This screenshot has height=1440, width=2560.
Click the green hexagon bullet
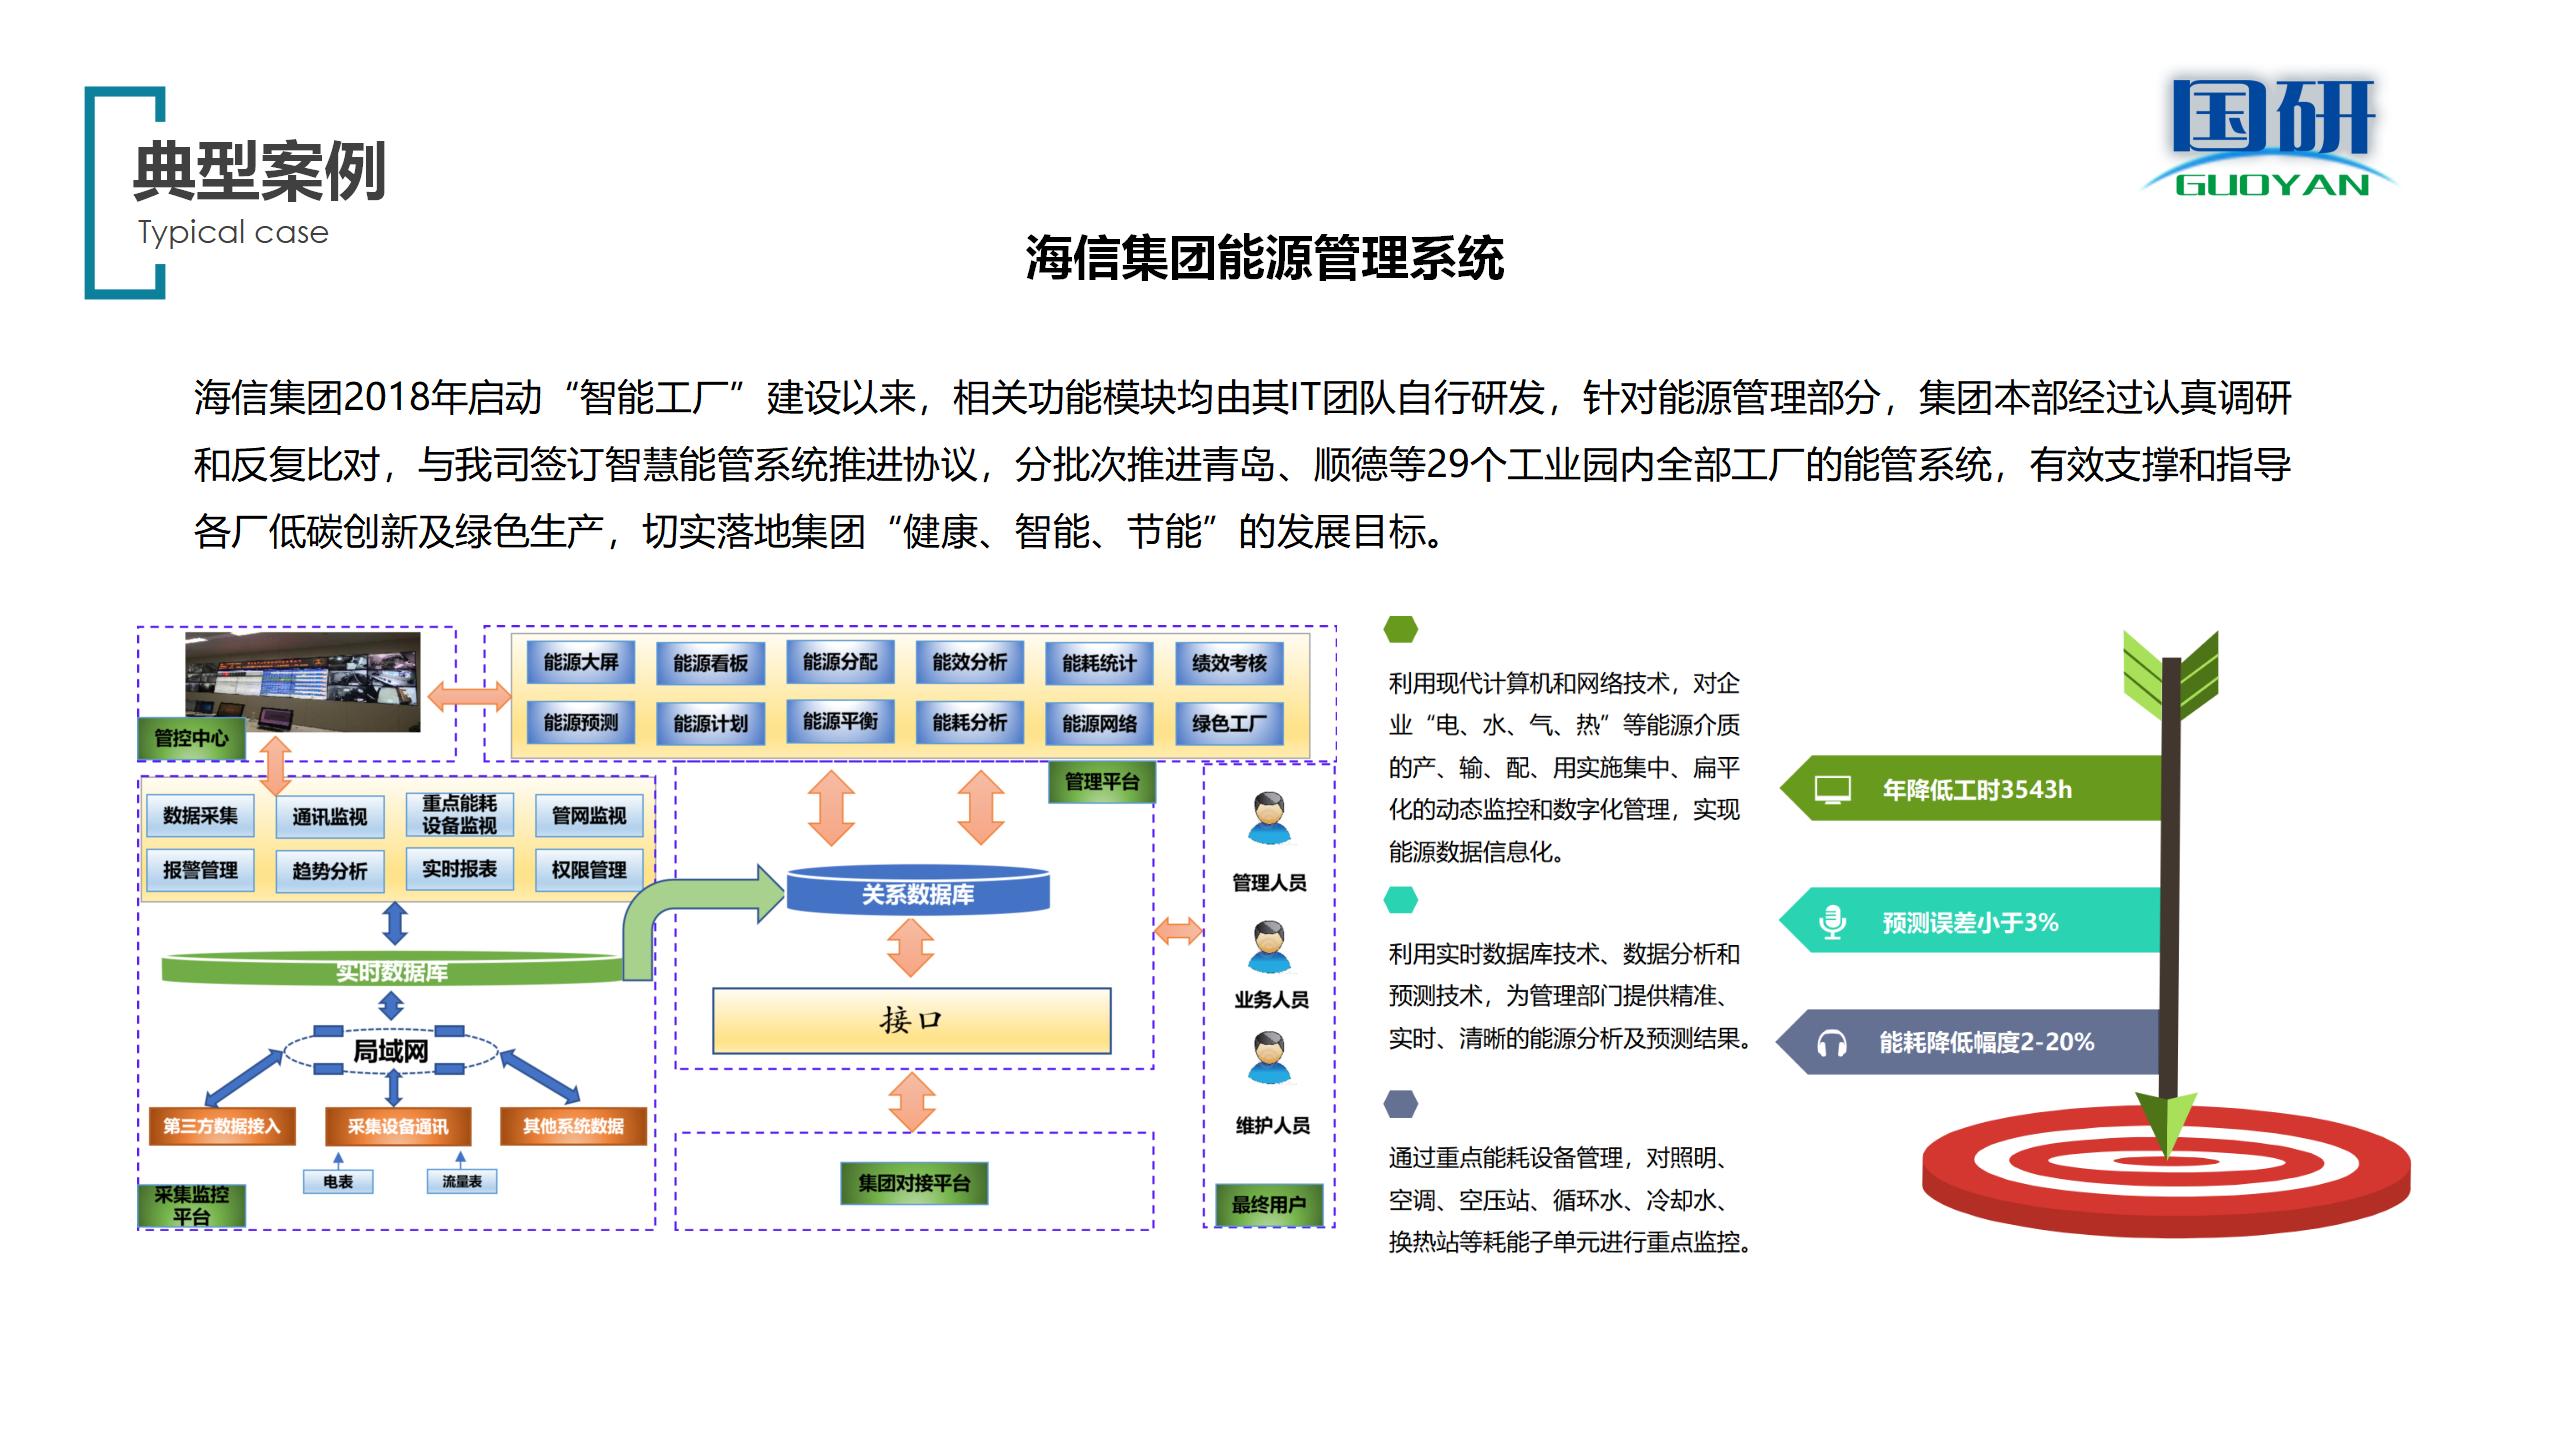pos(1400,629)
